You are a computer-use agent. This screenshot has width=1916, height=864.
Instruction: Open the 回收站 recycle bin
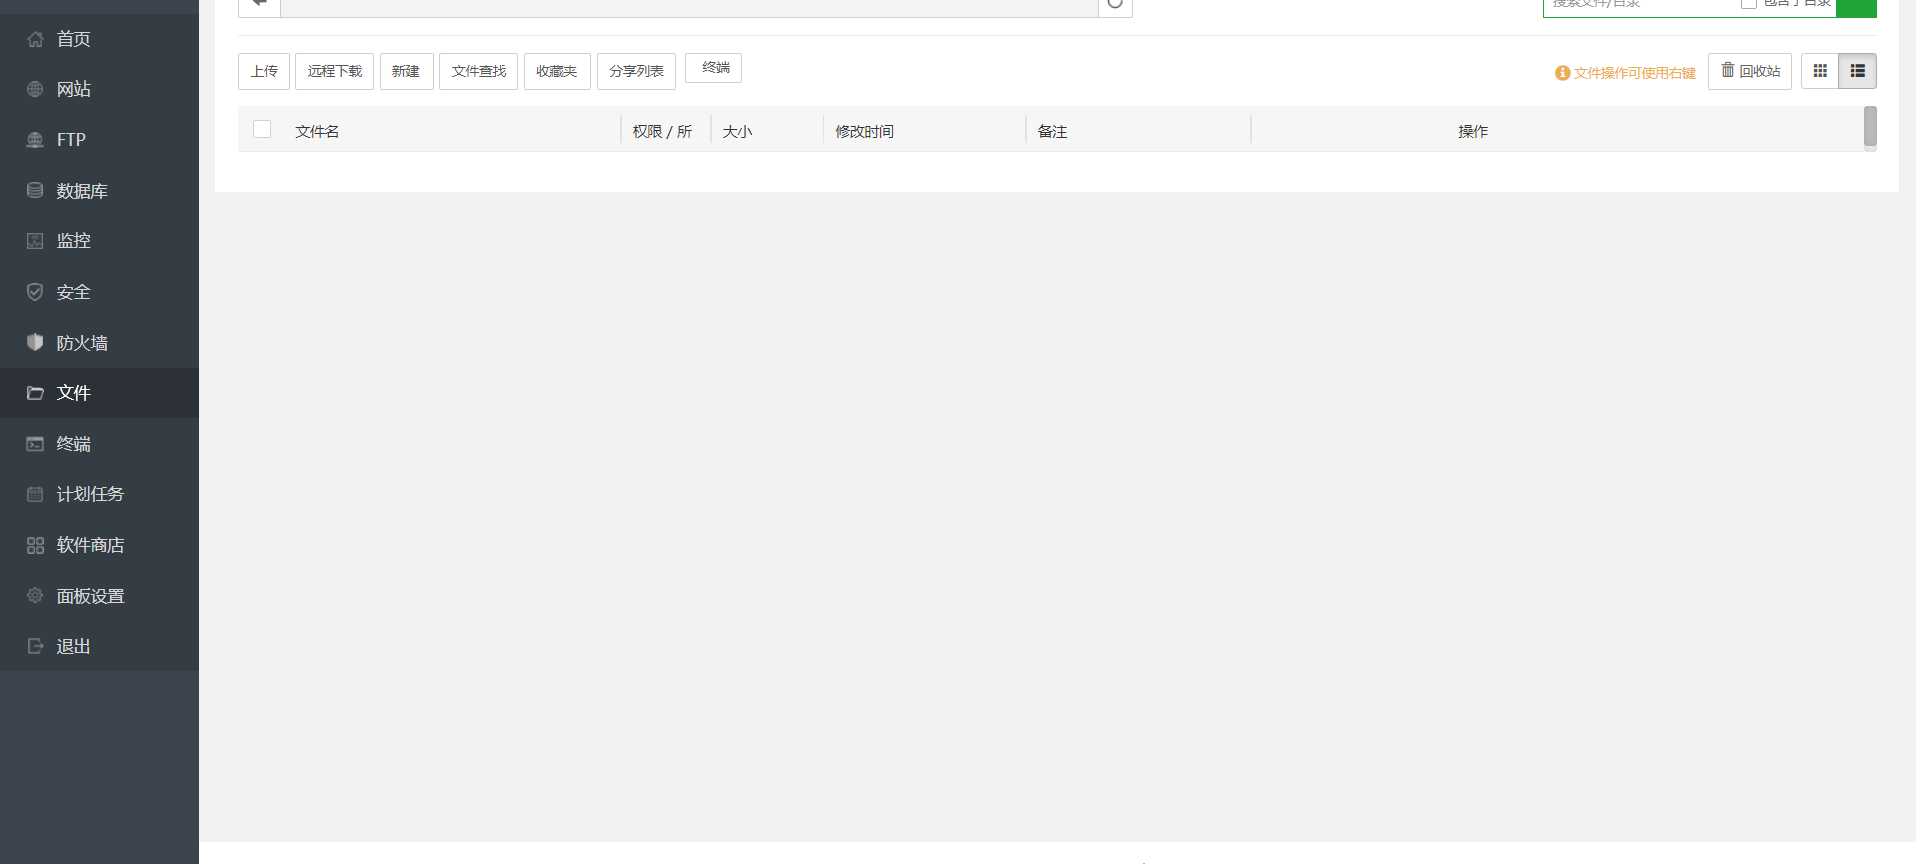pos(1750,71)
